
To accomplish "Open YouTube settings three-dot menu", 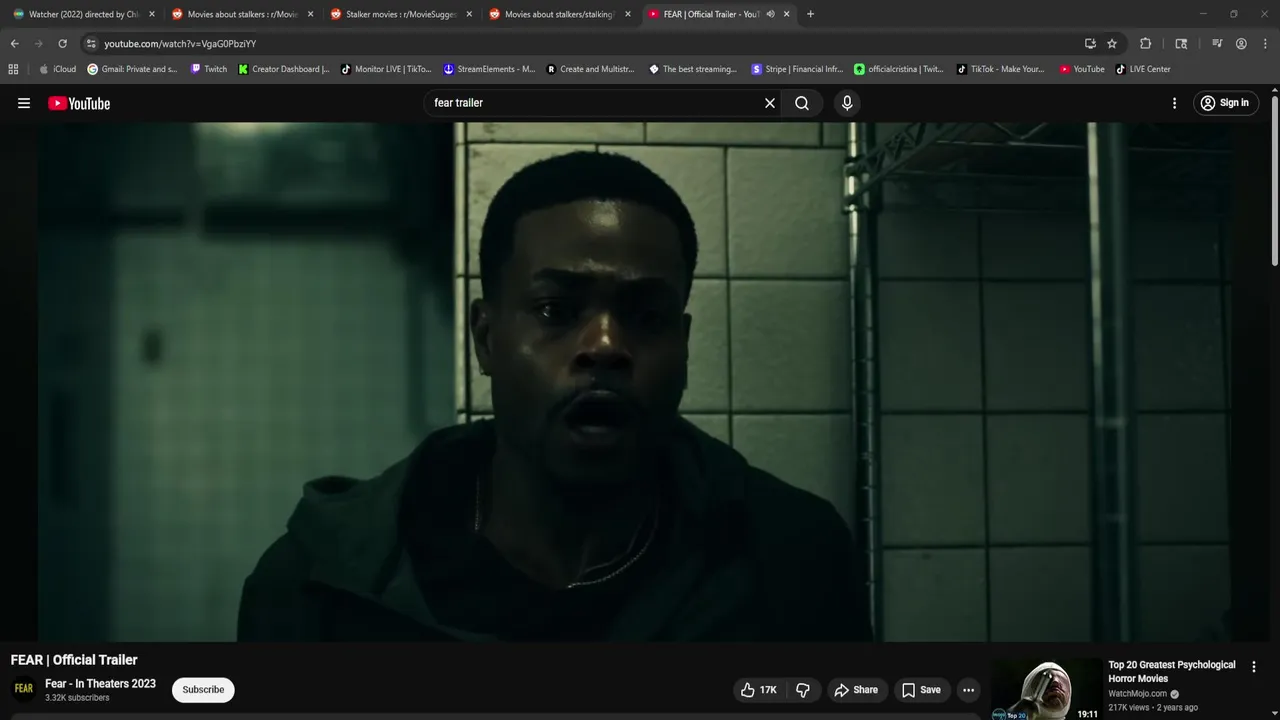I will coord(1174,103).
